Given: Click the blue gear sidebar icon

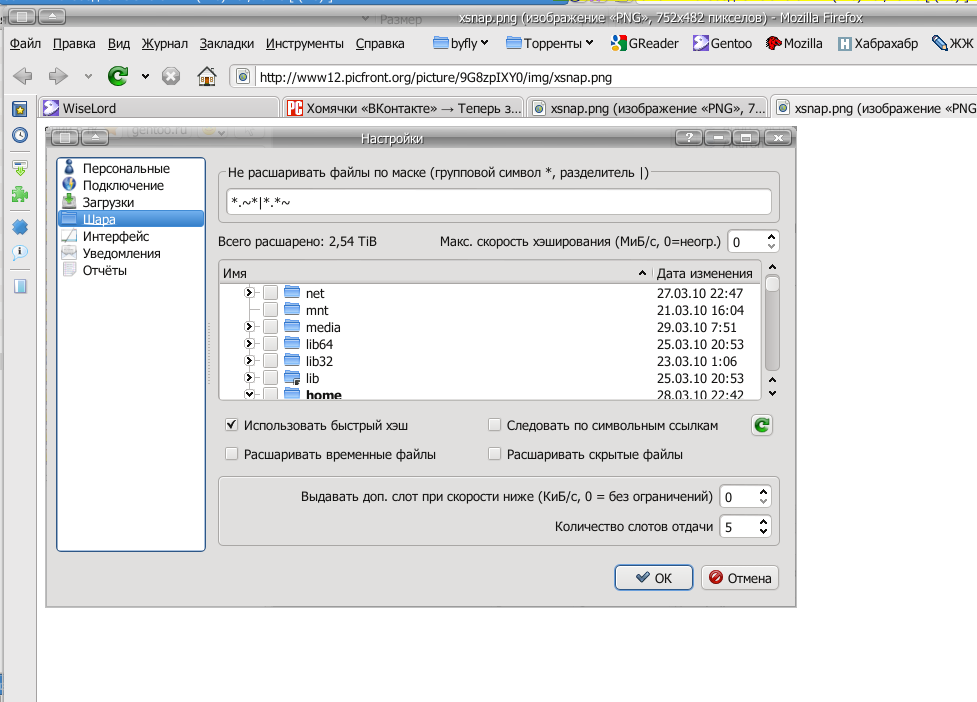Looking at the screenshot, I should tap(20, 227).
